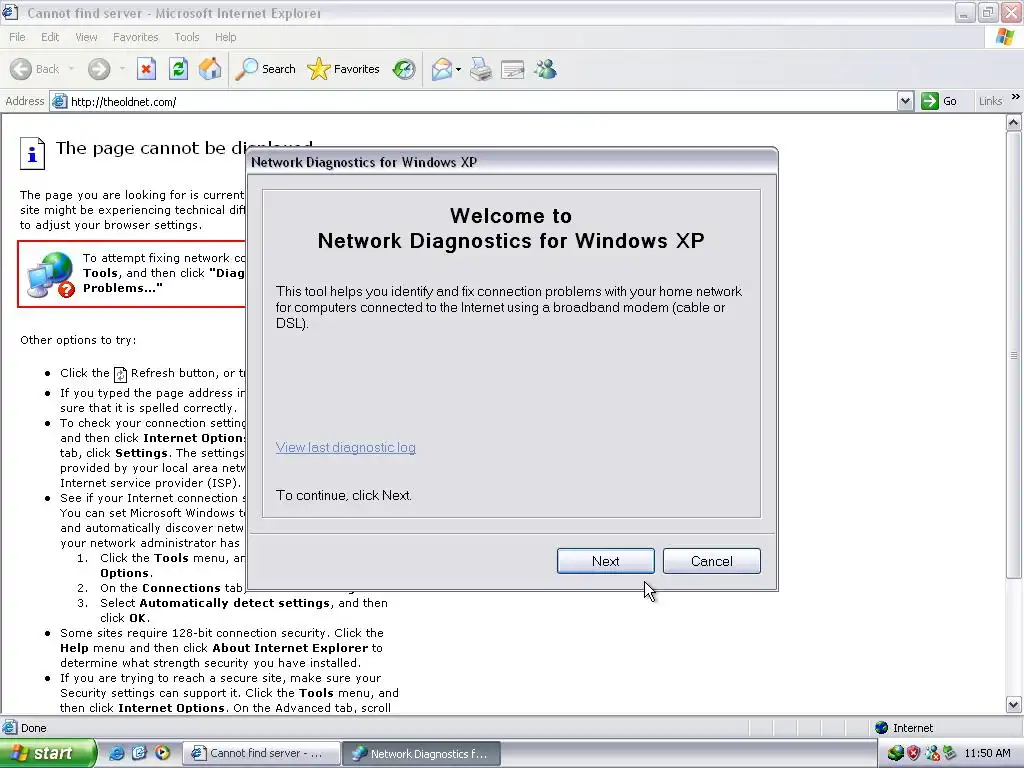Expand the Back button history dropdown arrow
The image size is (1024, 768).
(71, 69)
